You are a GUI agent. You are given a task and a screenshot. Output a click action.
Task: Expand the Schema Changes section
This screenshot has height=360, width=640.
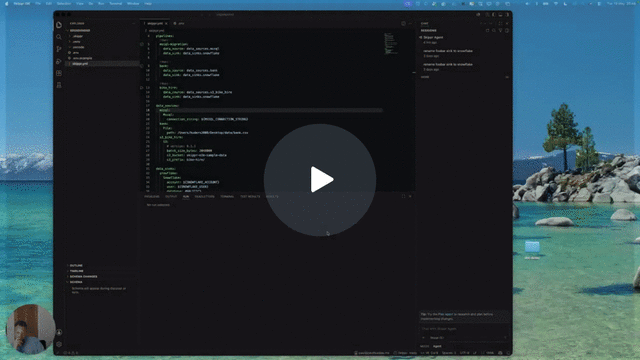[102, 276]
